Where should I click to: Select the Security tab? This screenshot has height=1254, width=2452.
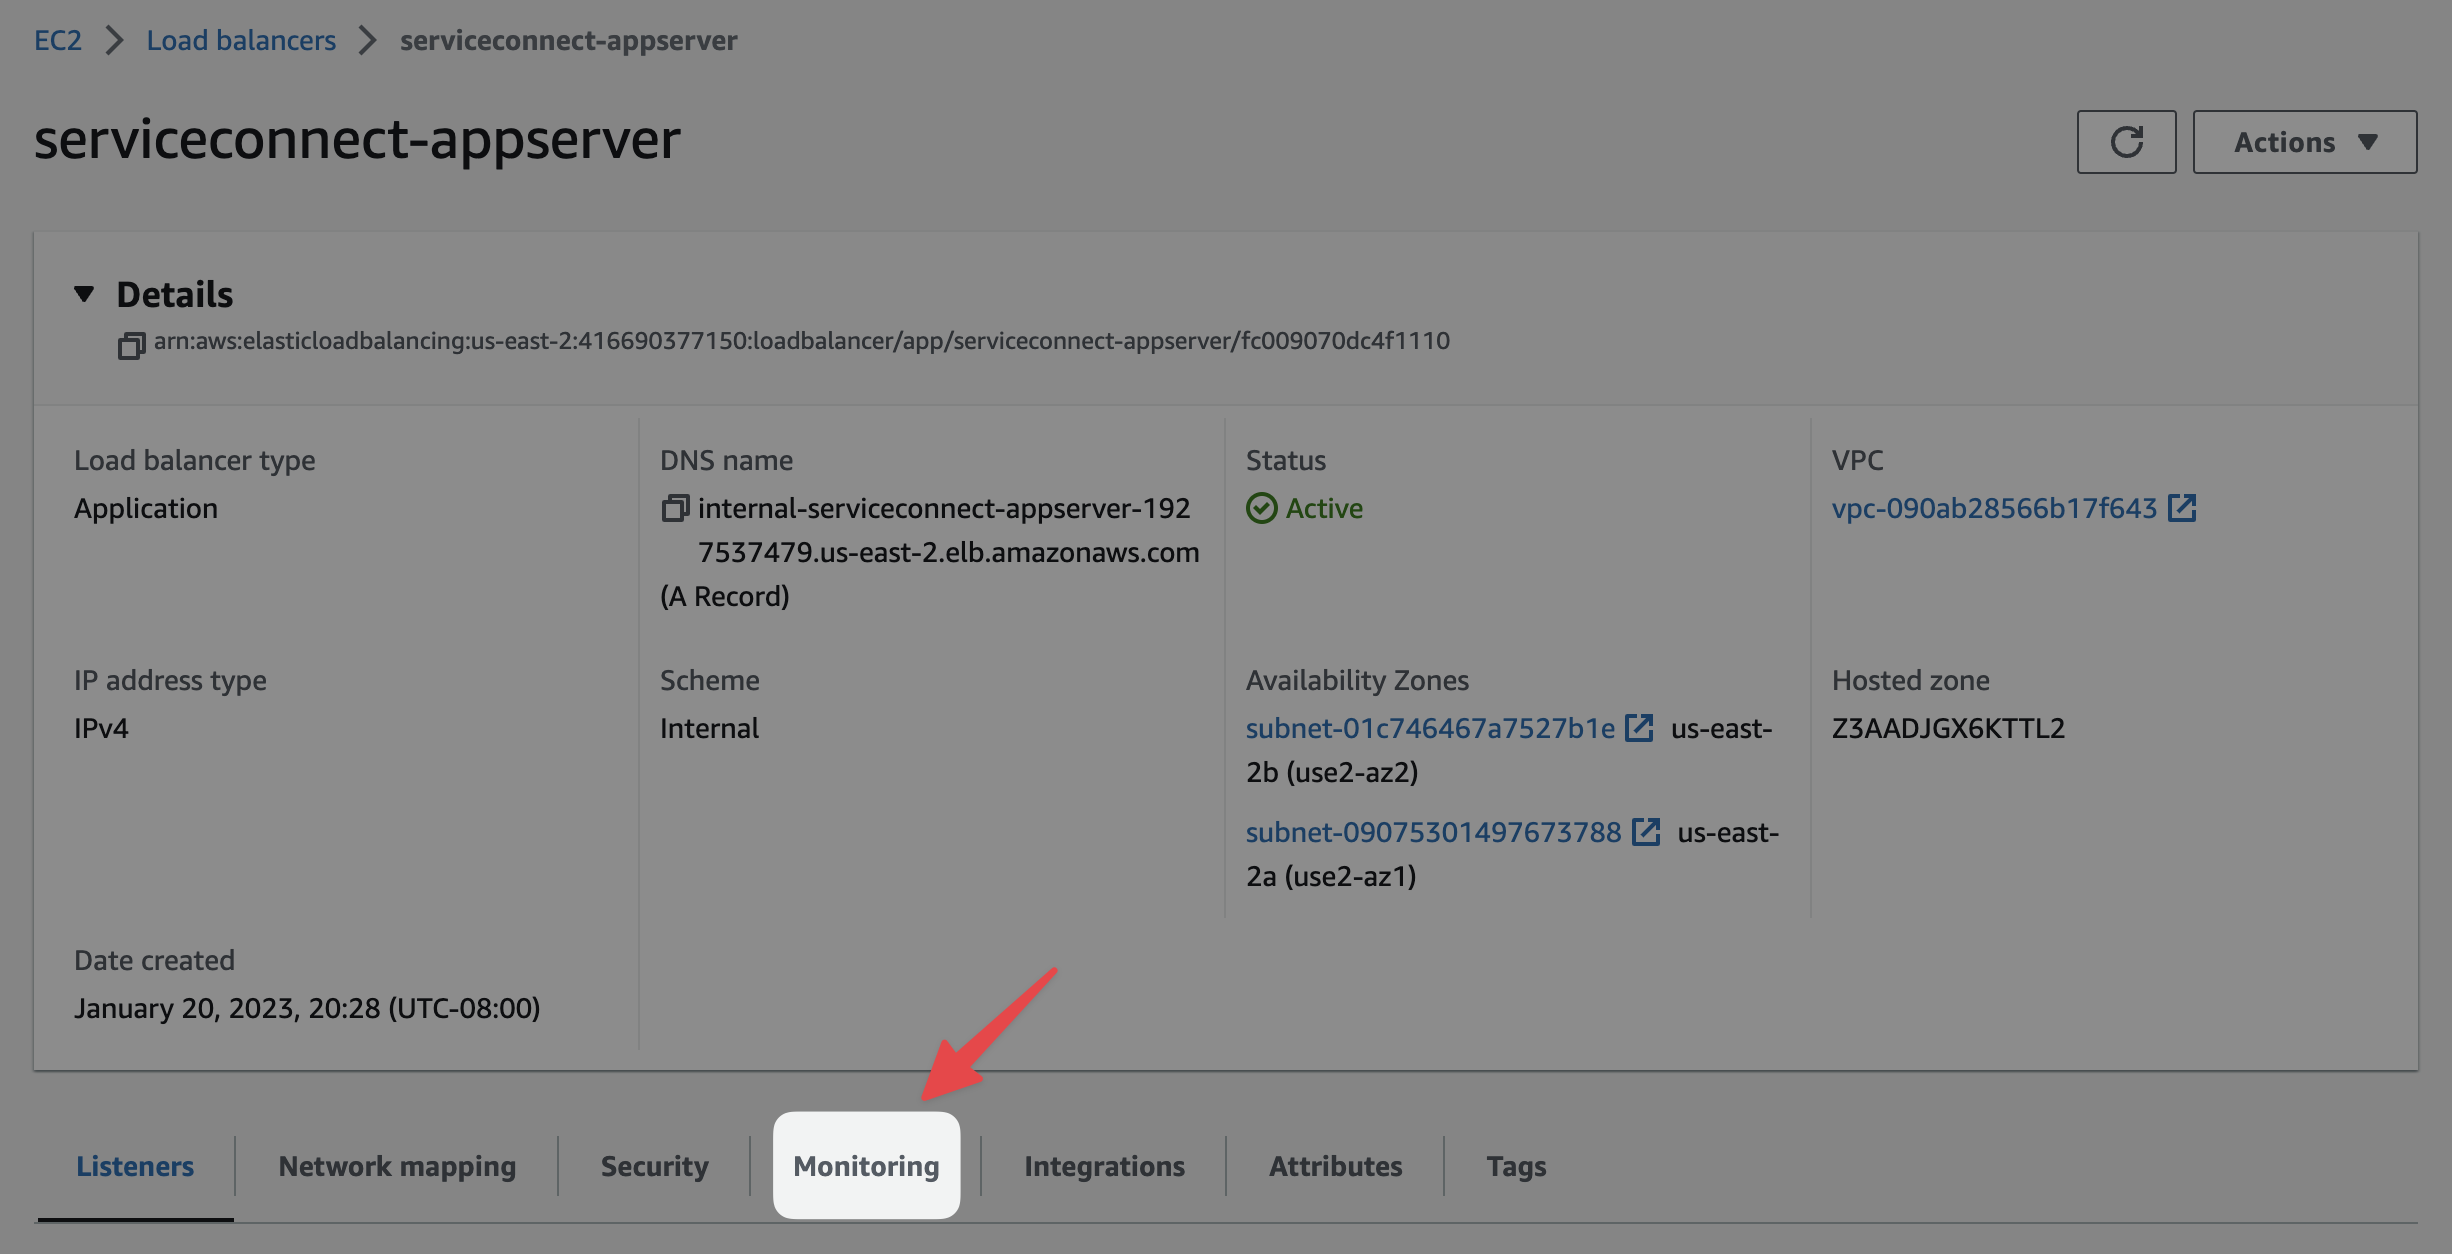654,1166
